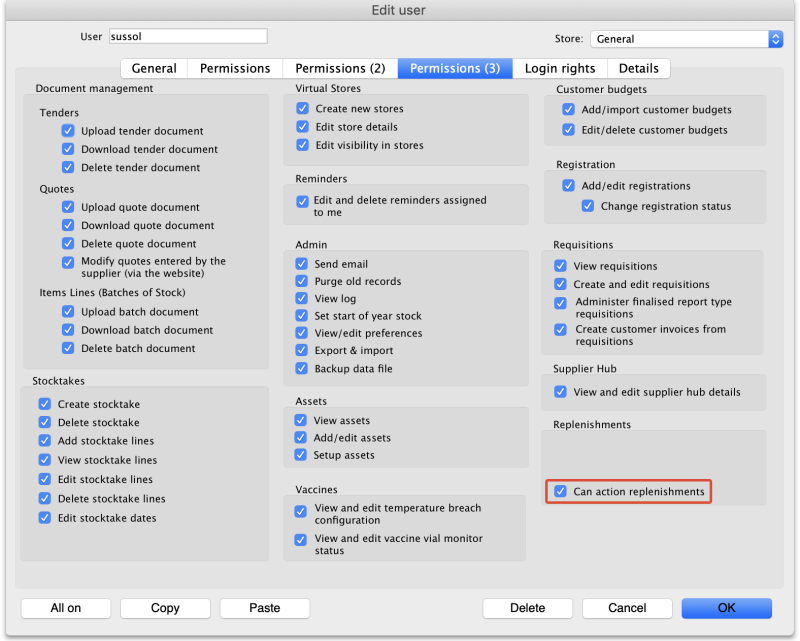Disable the View assets permission
Screen dimensions: 800x641
tap(302, 420)
